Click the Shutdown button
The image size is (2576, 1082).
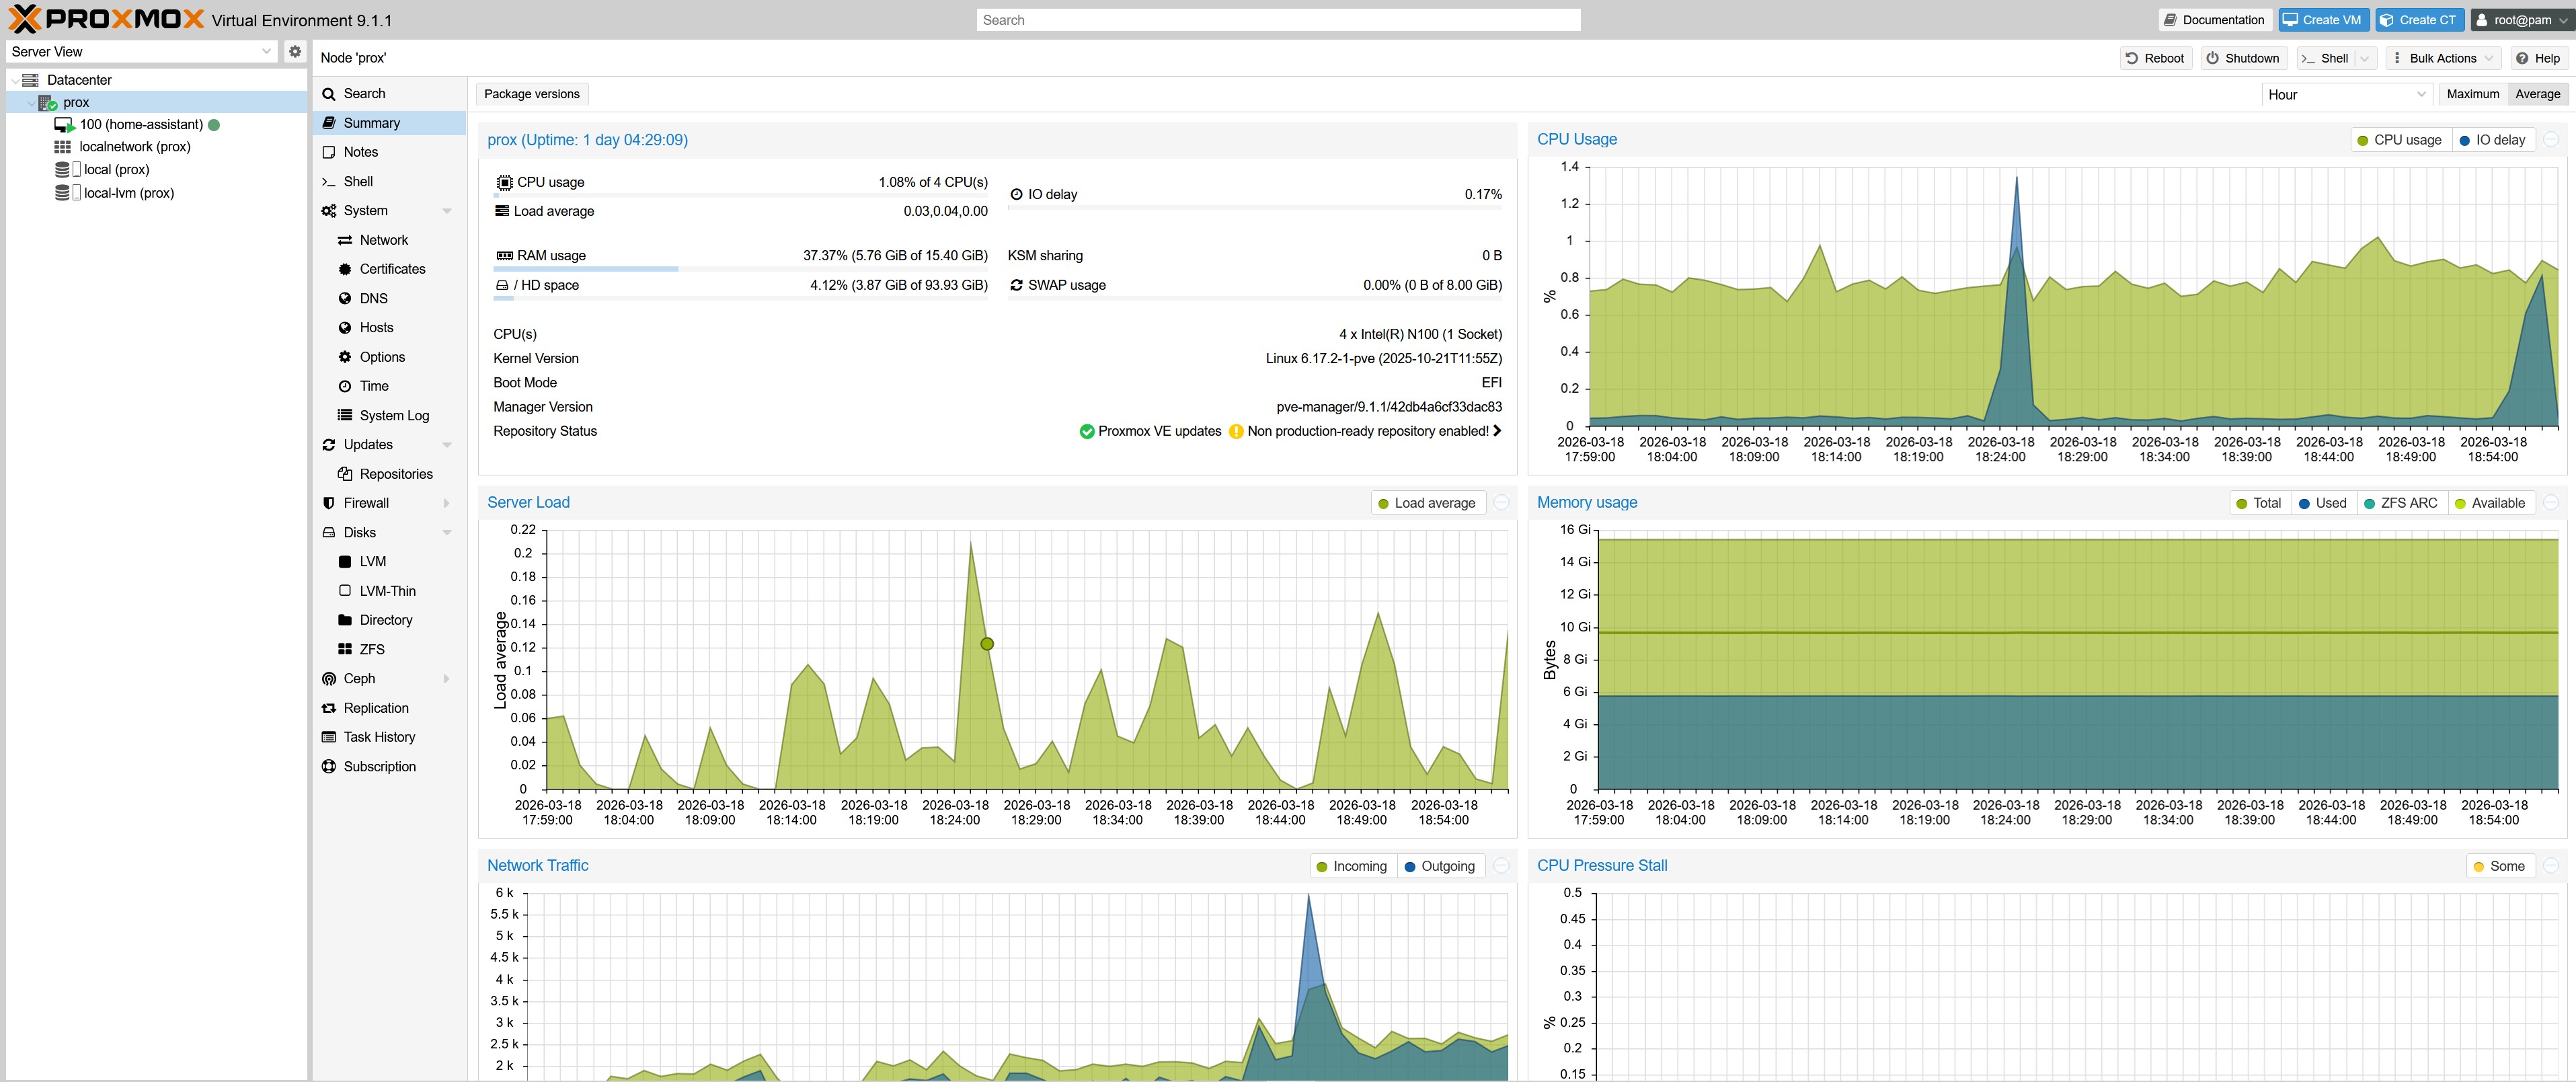(2243, 59)
